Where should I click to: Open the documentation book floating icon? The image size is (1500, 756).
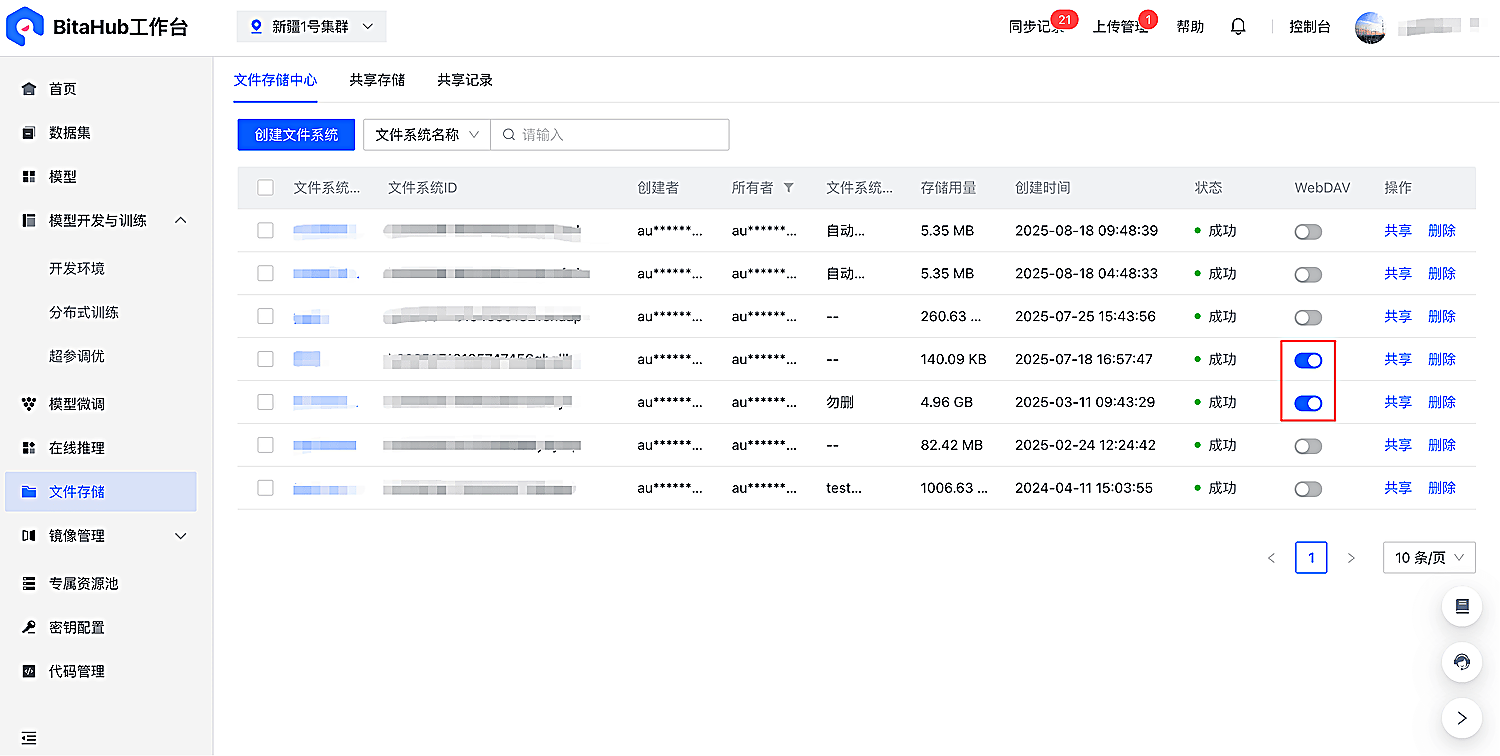click(1462, 606)
